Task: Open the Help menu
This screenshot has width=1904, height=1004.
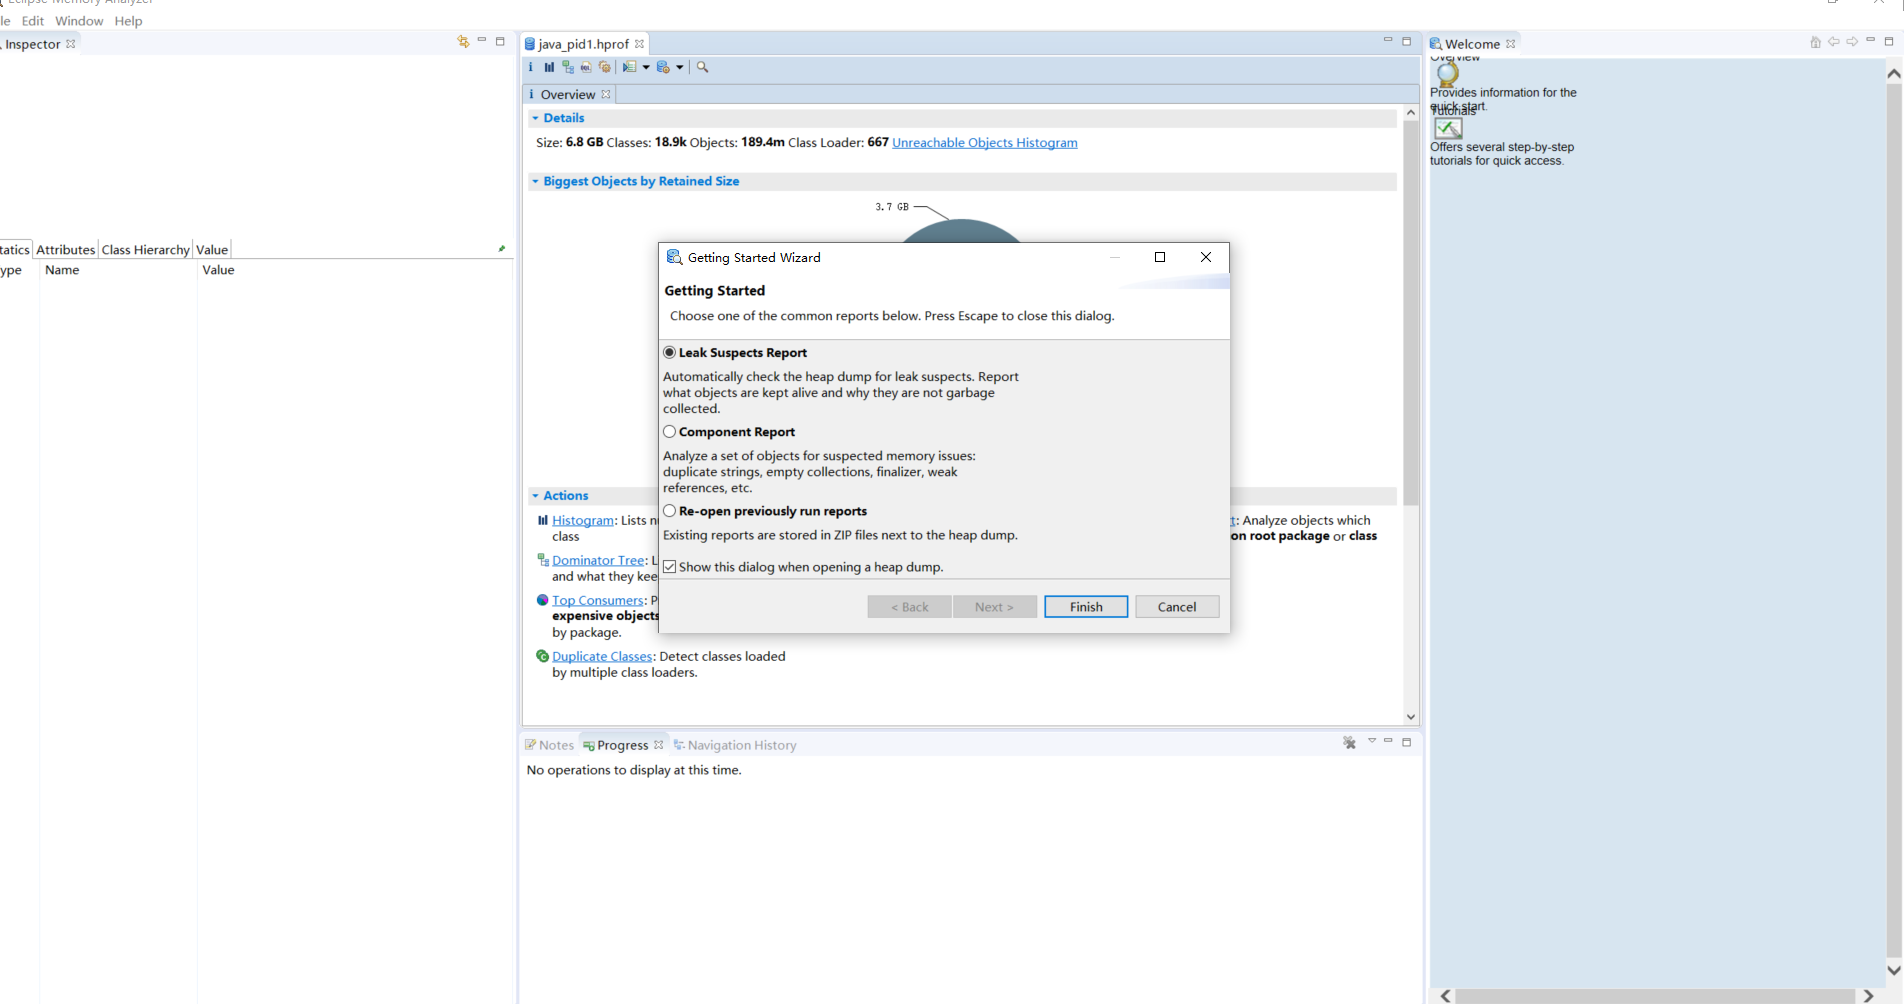Action: coord(128,21)
